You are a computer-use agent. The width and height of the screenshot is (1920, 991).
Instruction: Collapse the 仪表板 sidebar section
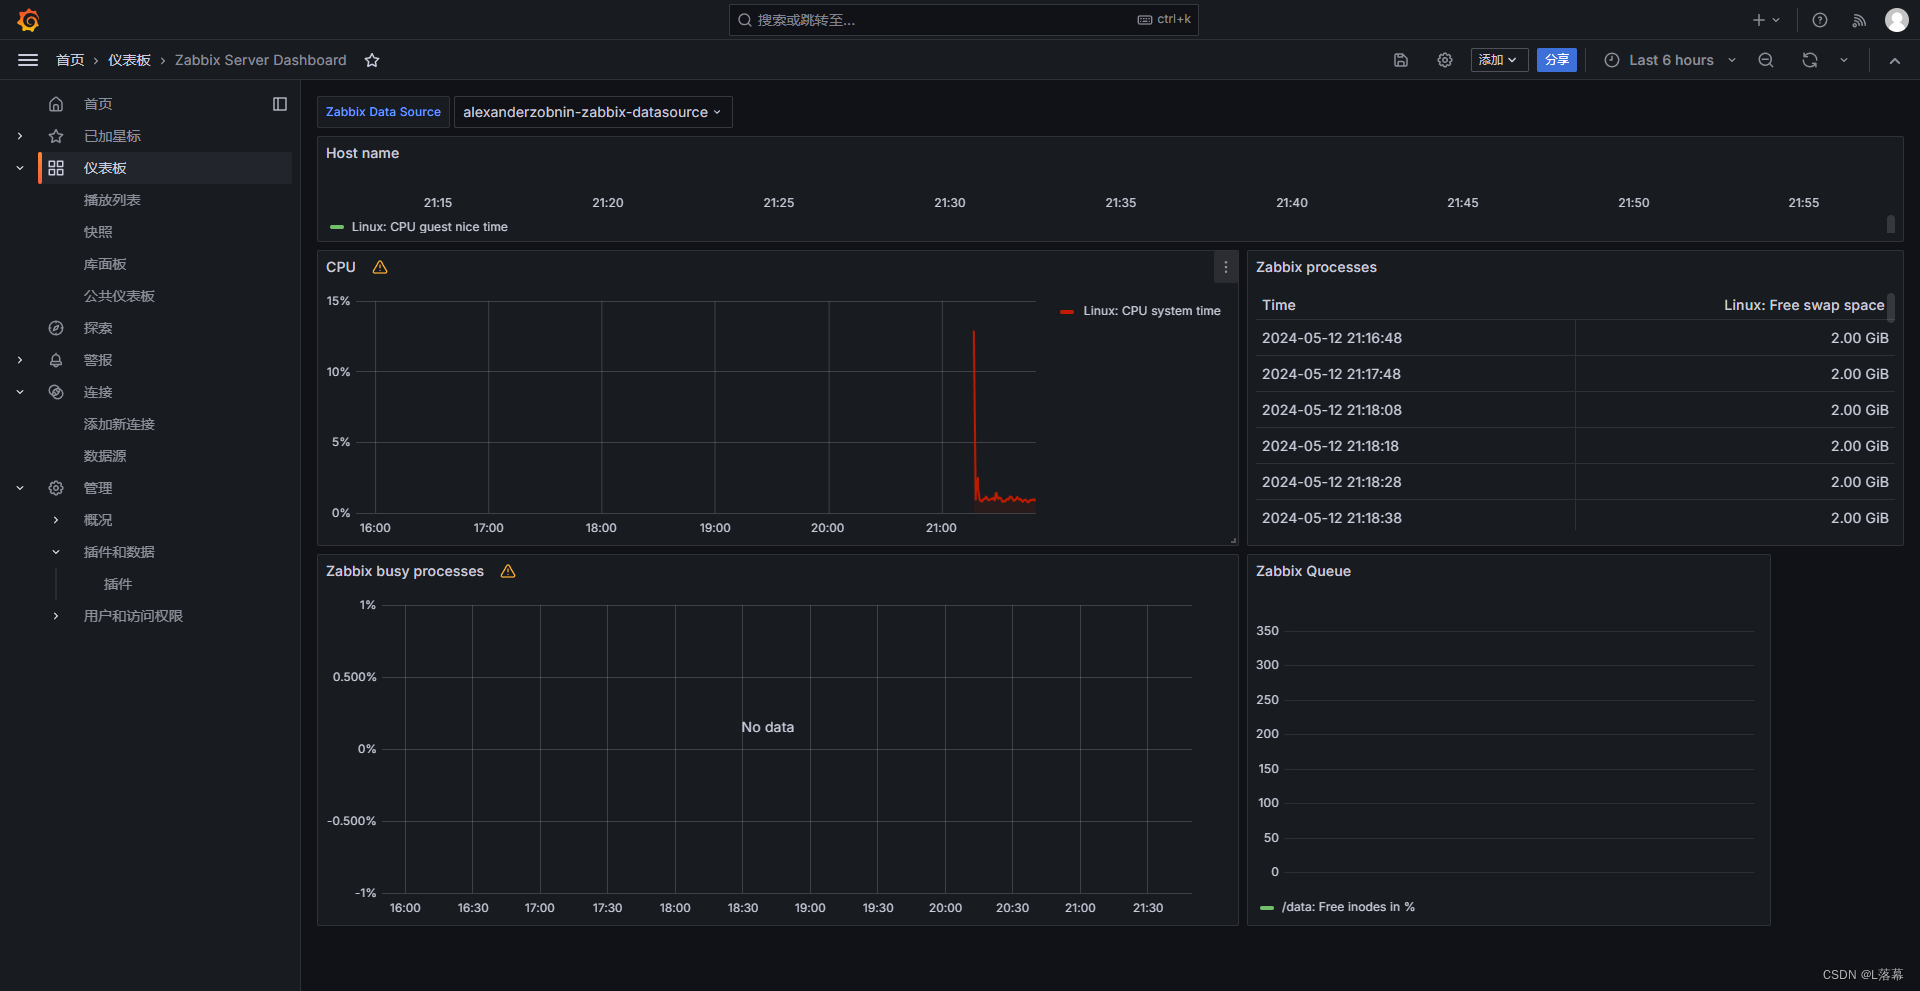tap(20, 168)
